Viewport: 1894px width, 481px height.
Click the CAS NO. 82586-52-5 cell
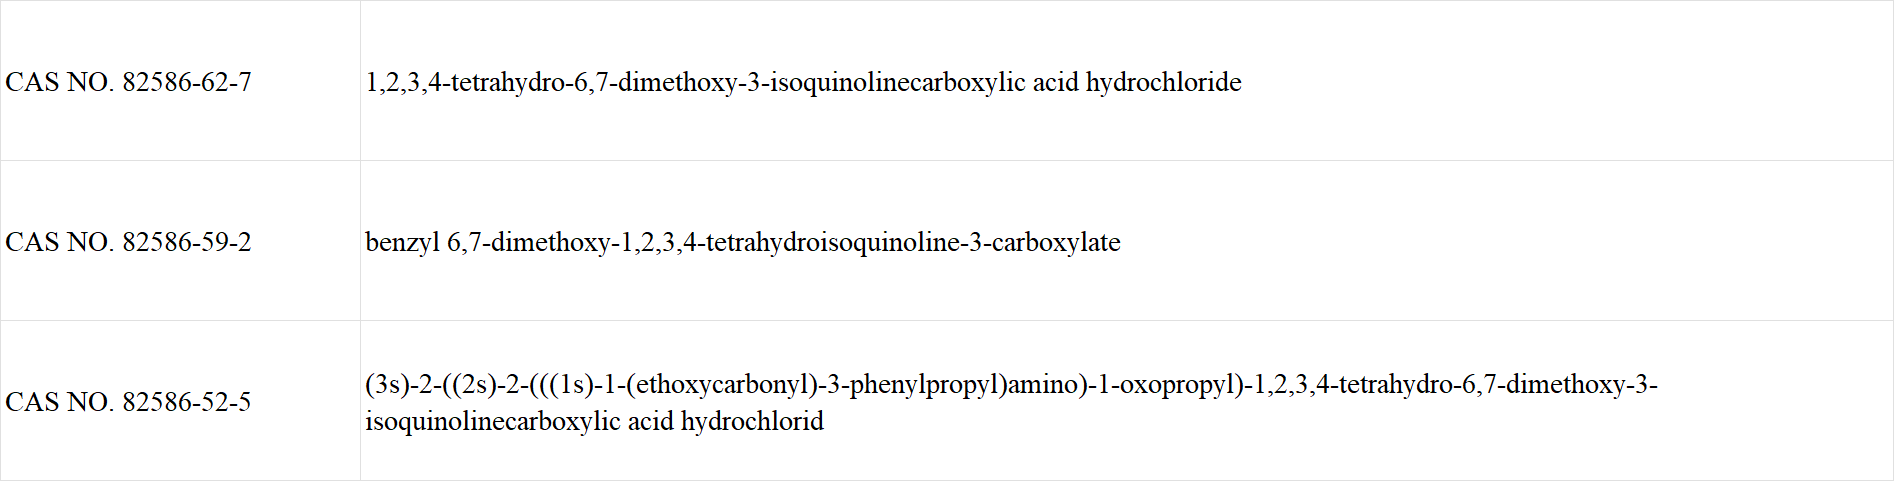(180, 401)
